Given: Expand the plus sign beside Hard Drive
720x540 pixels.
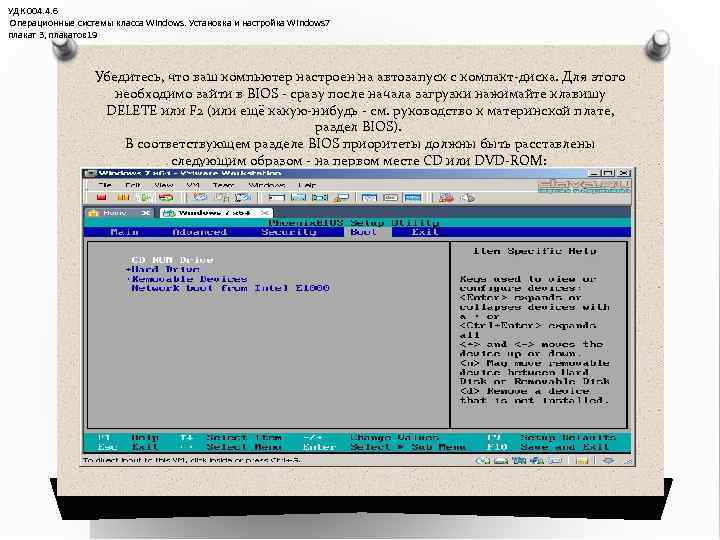Looking at the screenshot, I should click(x=128, y=270).
